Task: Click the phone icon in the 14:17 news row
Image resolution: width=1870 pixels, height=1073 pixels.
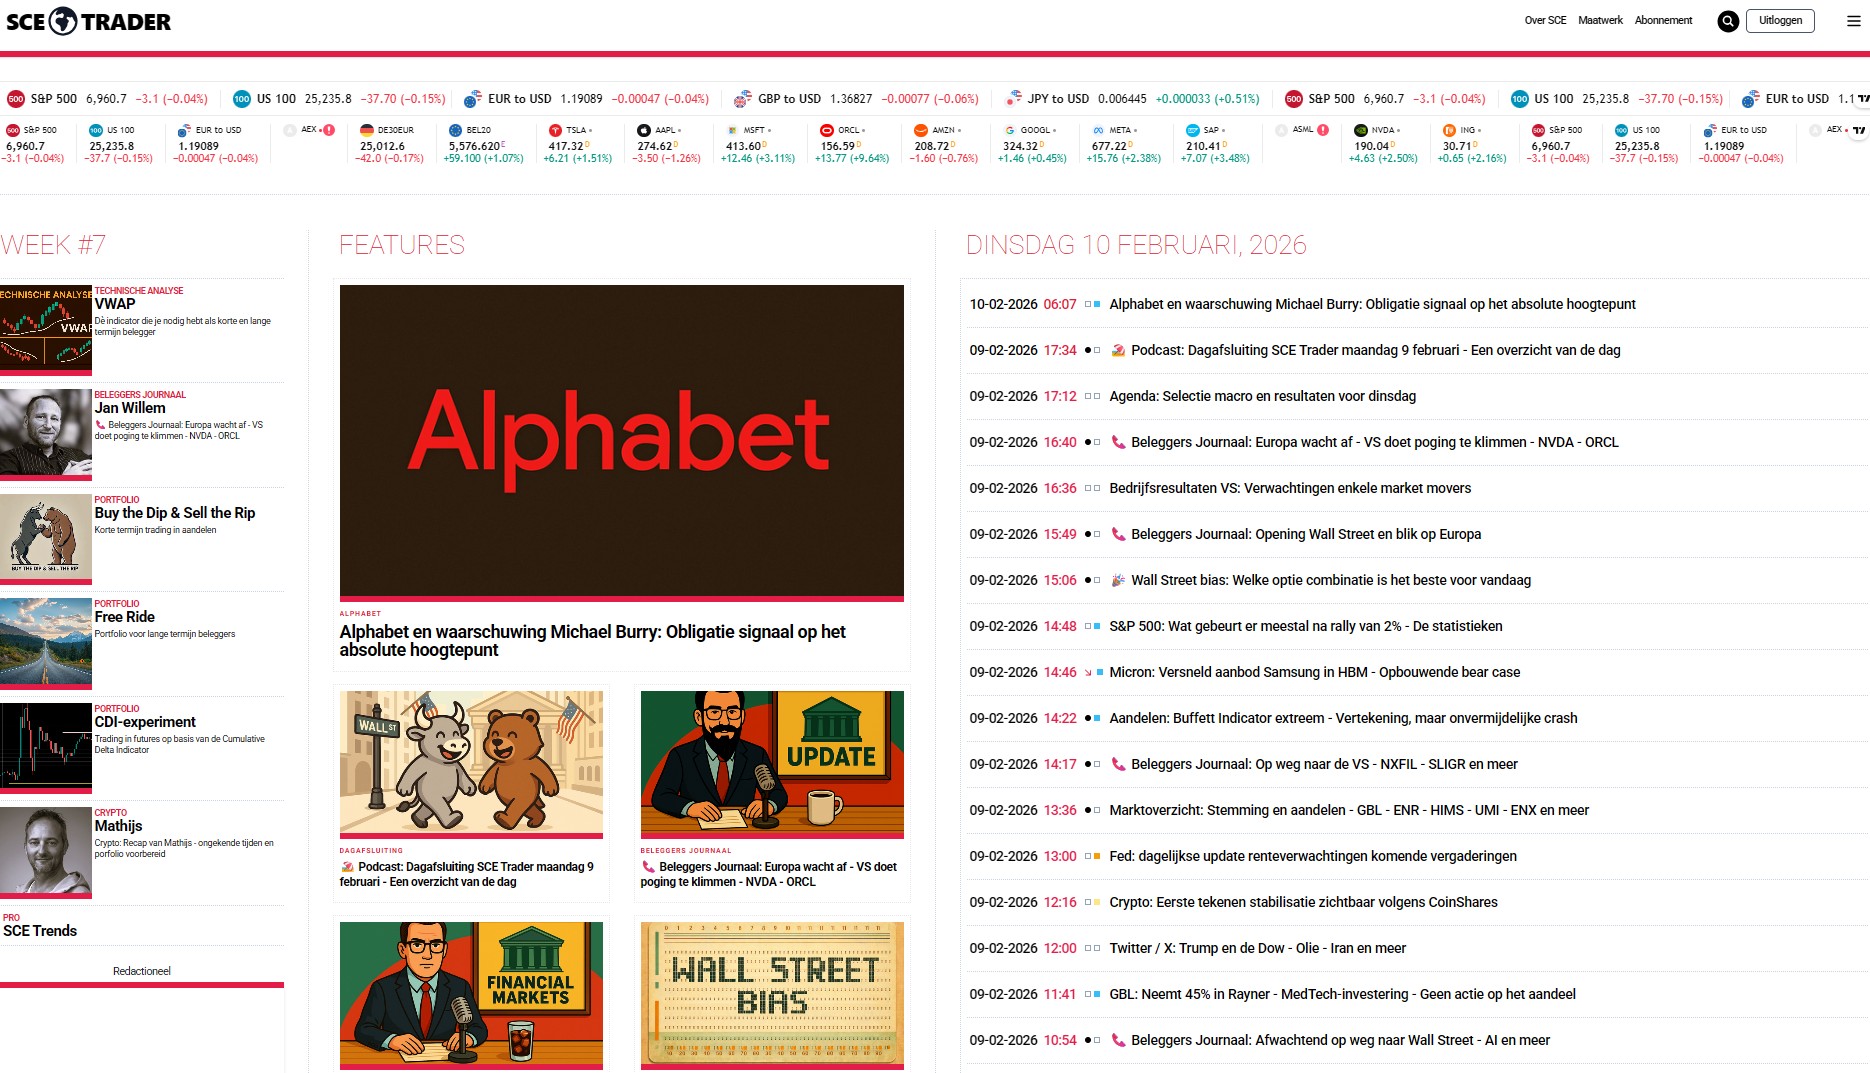Action: pyautogui.click(x=1118, y=764)
